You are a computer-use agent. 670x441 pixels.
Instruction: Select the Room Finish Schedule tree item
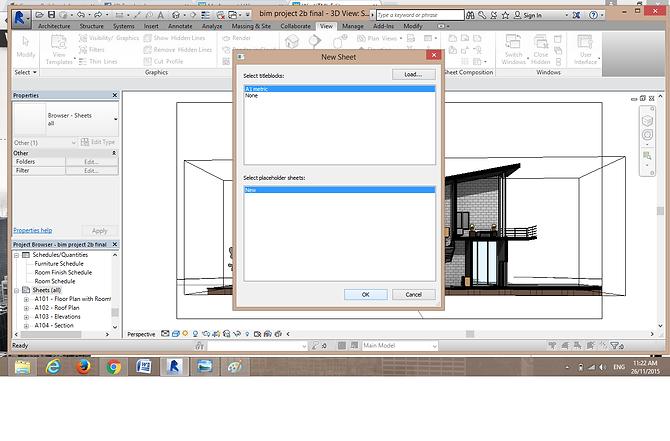tap(63, 273)
